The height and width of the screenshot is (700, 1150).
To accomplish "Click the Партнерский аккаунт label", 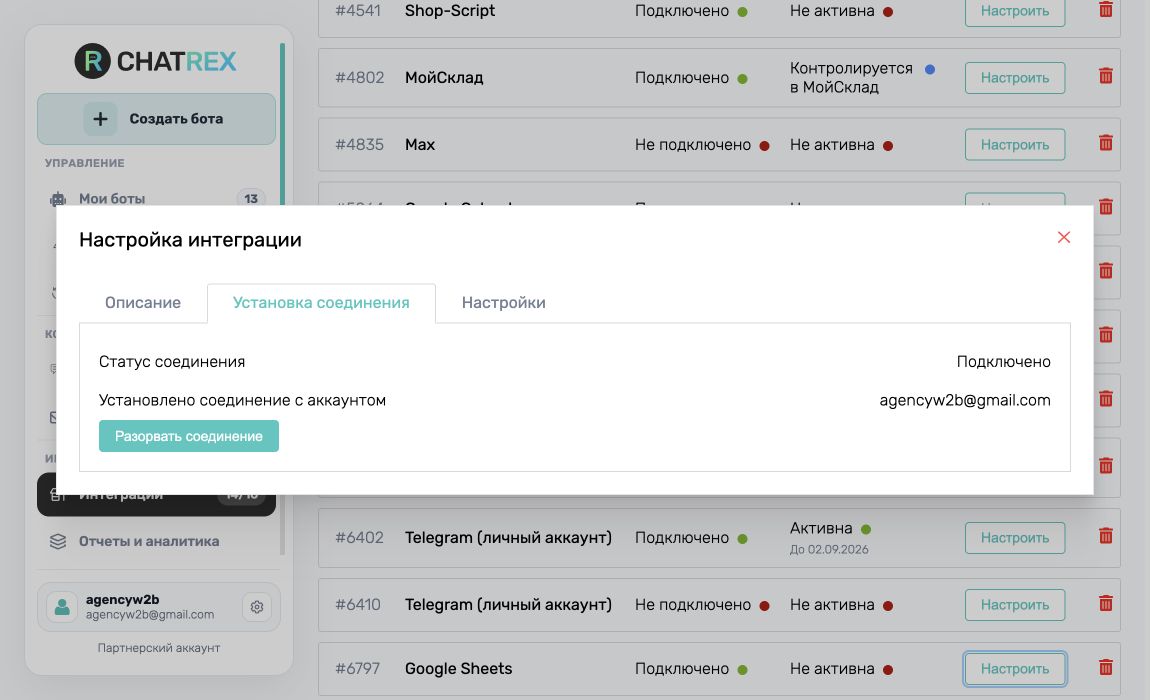I will pos(158,648).
